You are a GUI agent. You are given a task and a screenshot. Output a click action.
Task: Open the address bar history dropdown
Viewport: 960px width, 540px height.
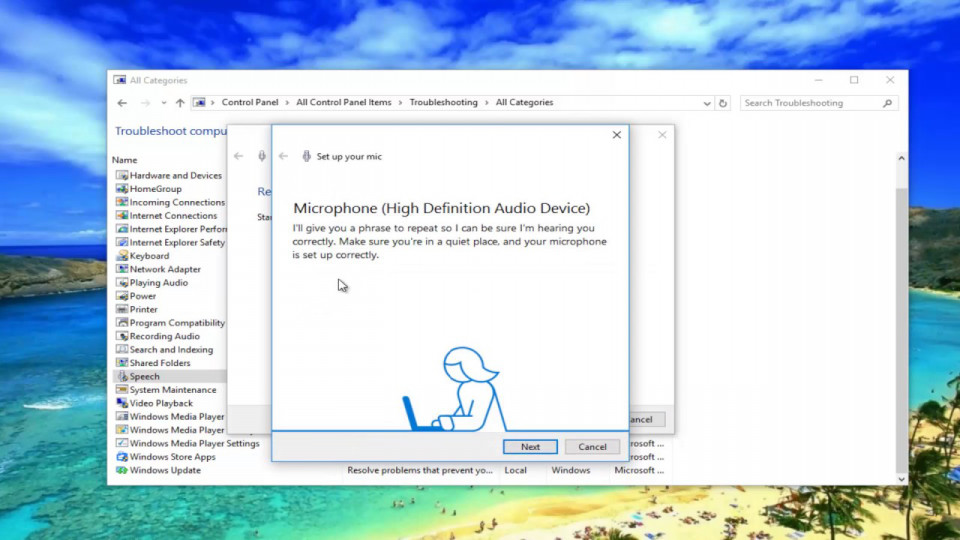pyautogui.click(x=707, y=103)
